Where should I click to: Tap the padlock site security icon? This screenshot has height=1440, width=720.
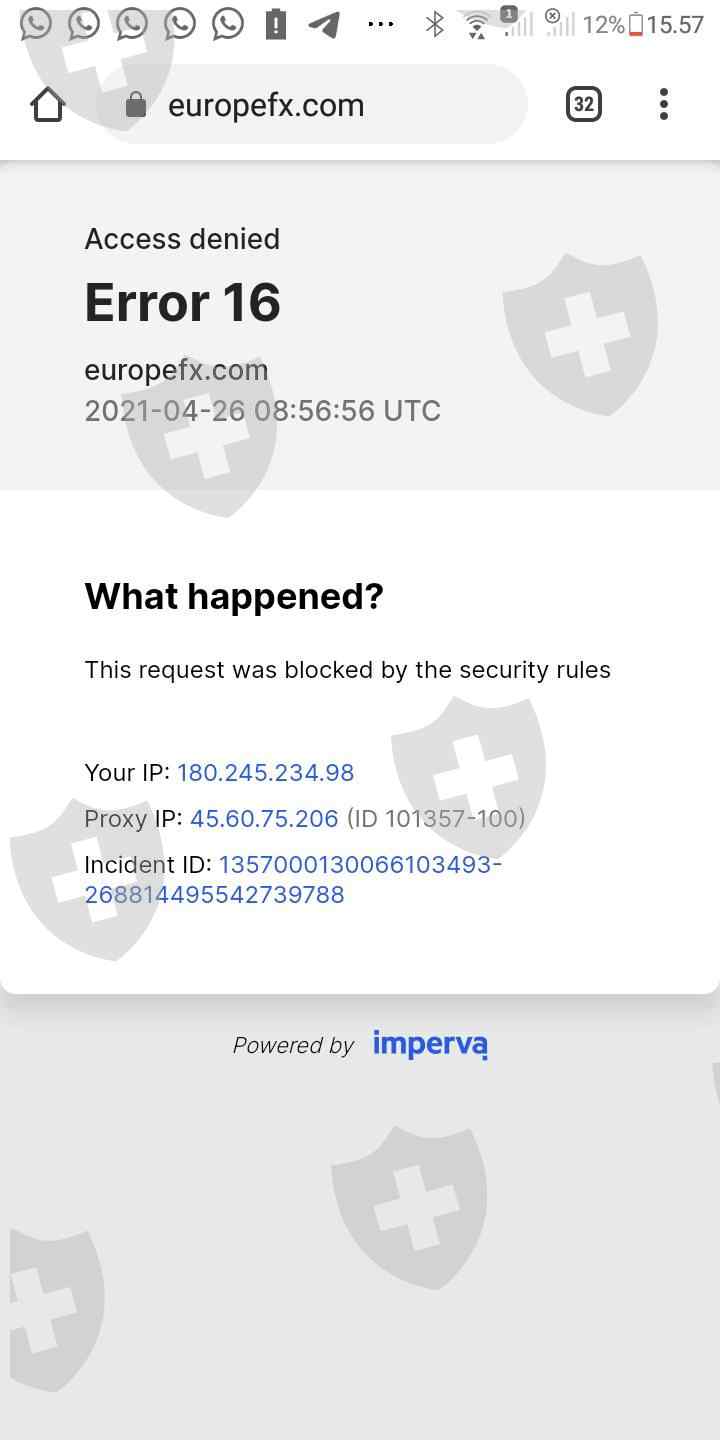click(136, 105)
